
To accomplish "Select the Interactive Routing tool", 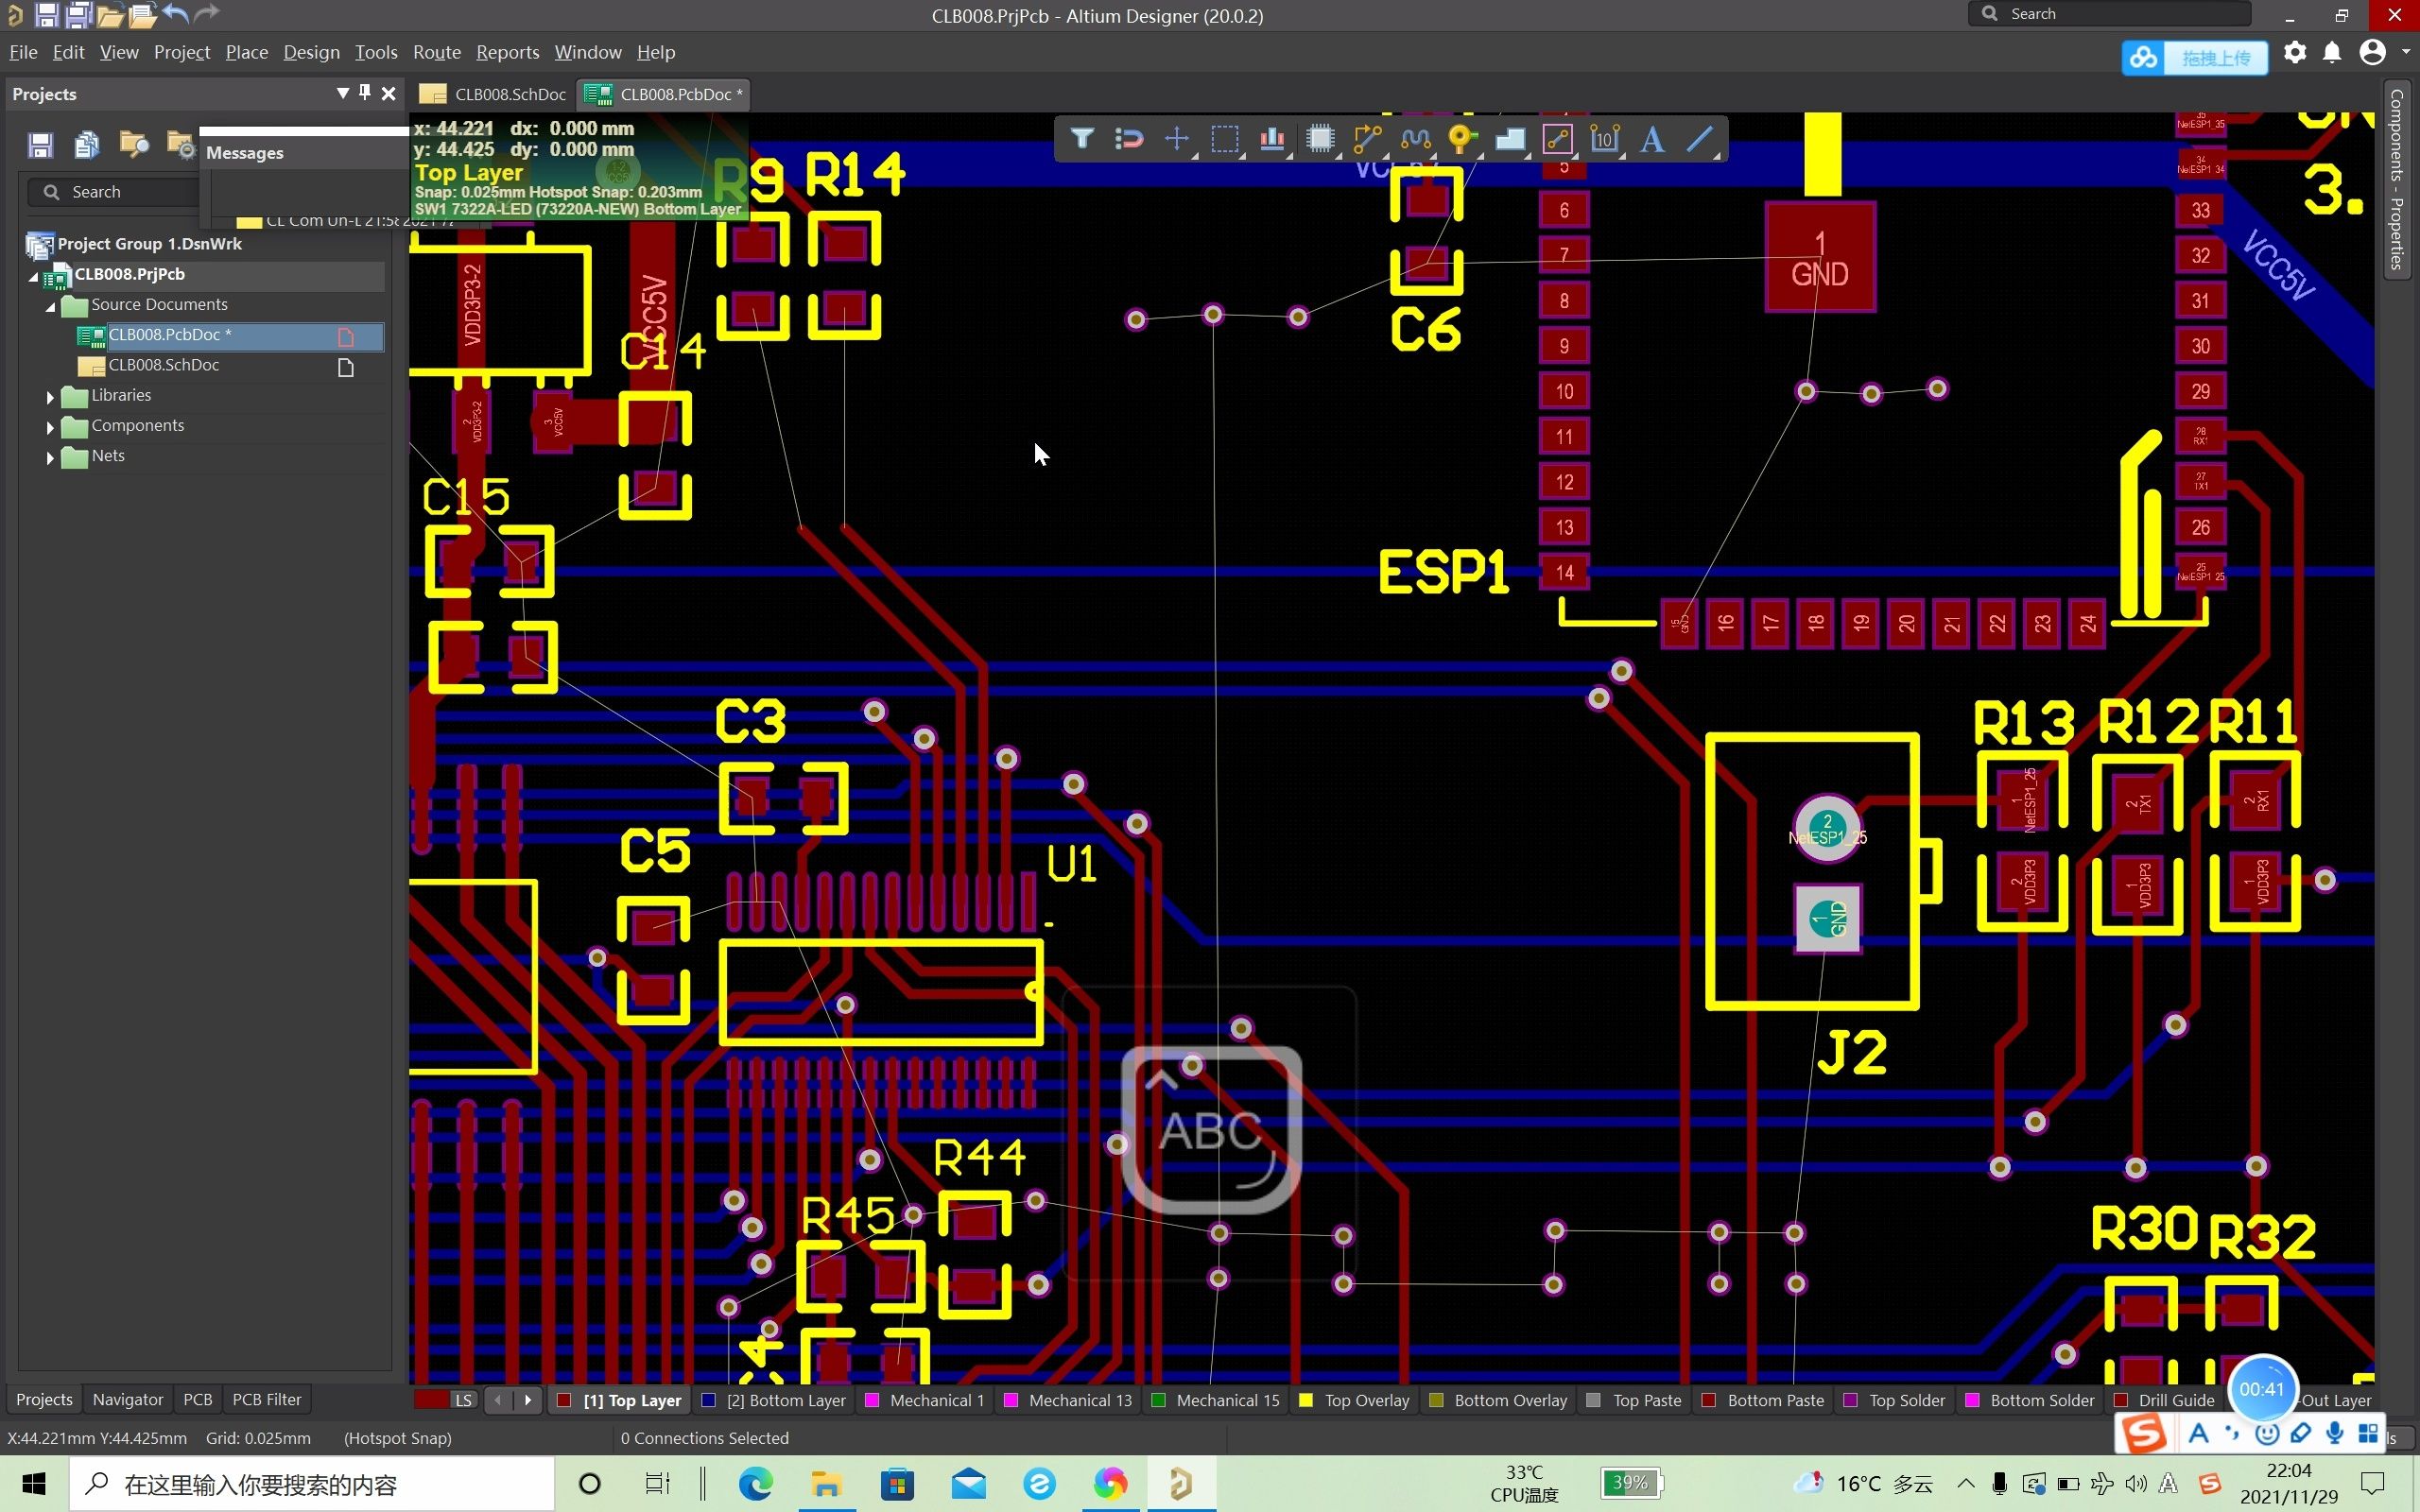I will click(x=1367, y=139).
